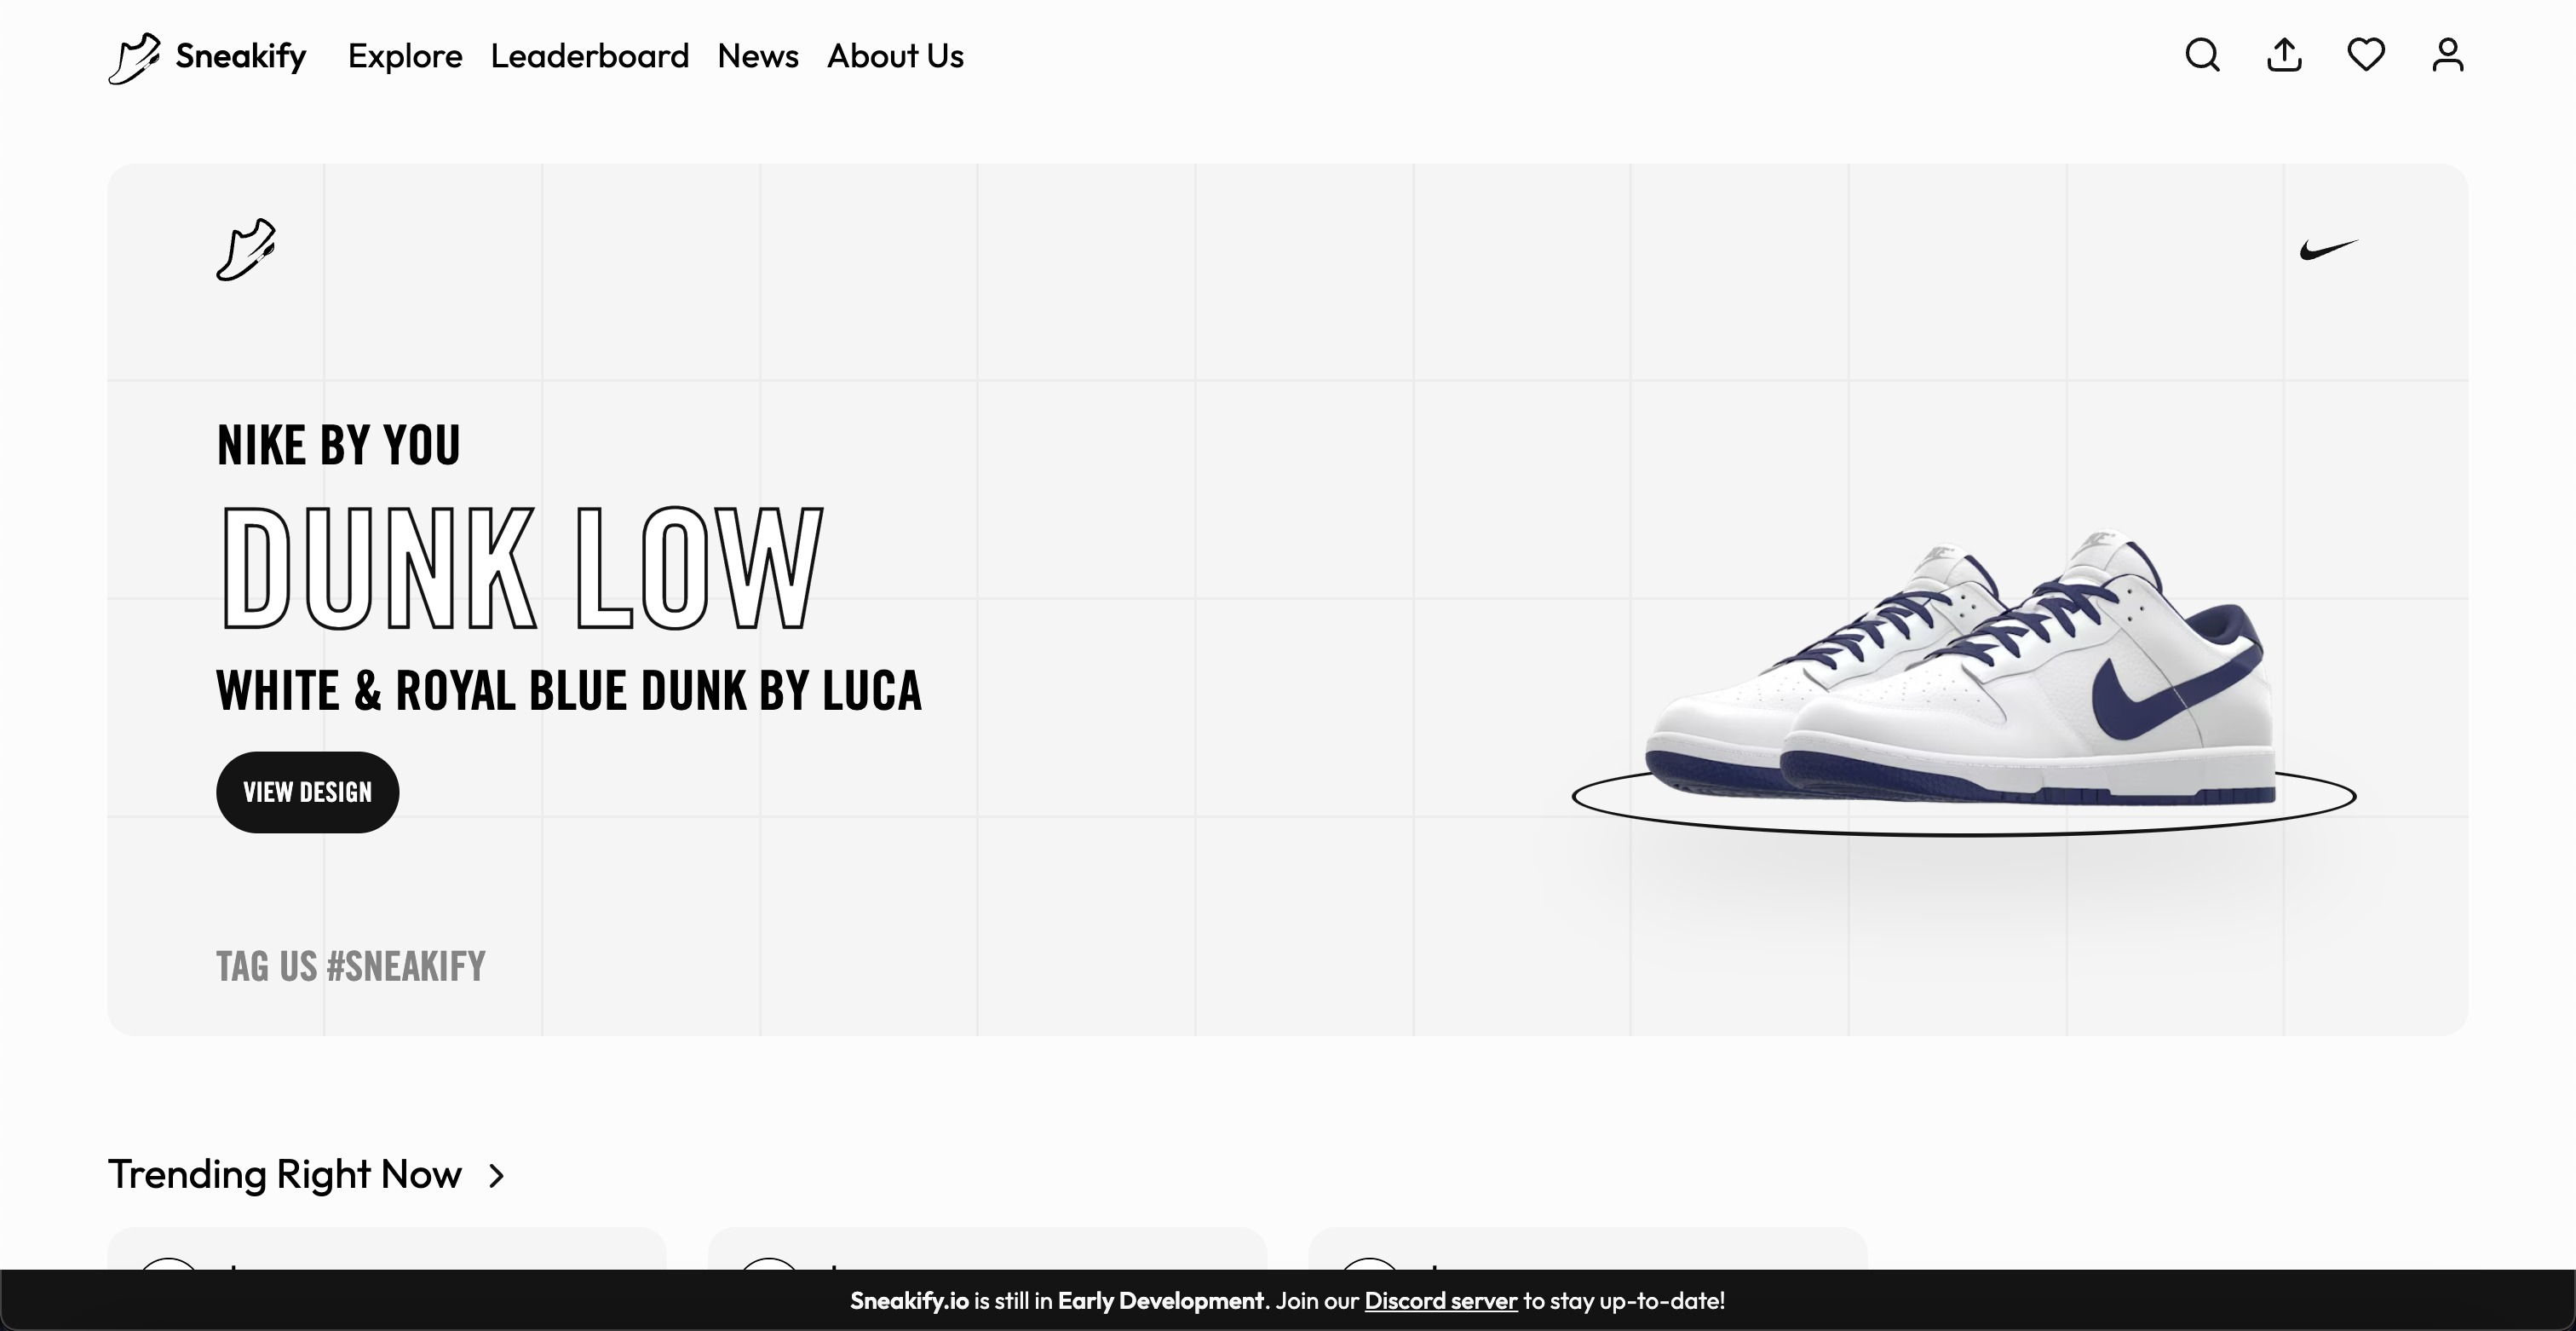Click the Sneakify brand name text
The image size is (2576, 1331).
click(241, 56)
